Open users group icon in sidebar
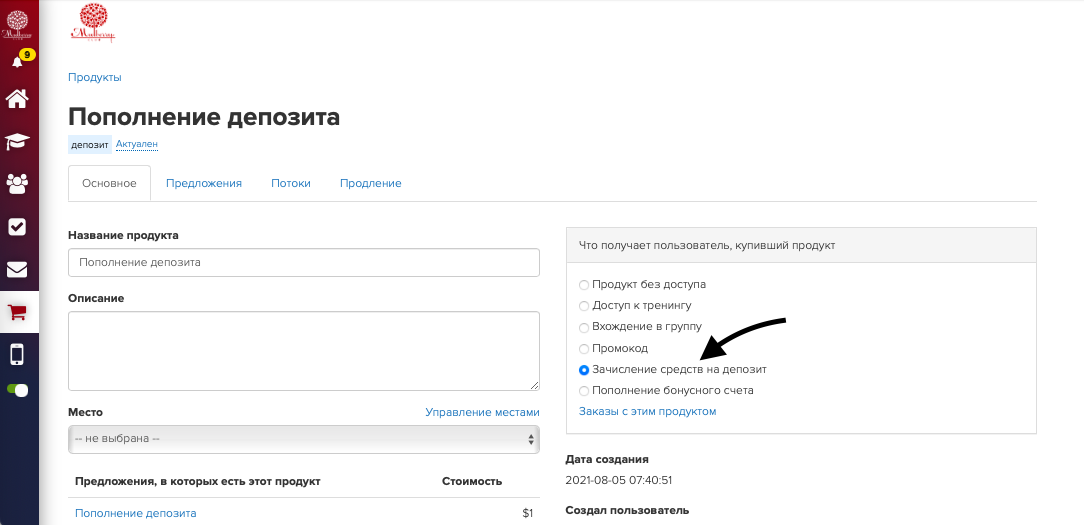This screenshot has width=1084, height=525. [x=17, y=183]
